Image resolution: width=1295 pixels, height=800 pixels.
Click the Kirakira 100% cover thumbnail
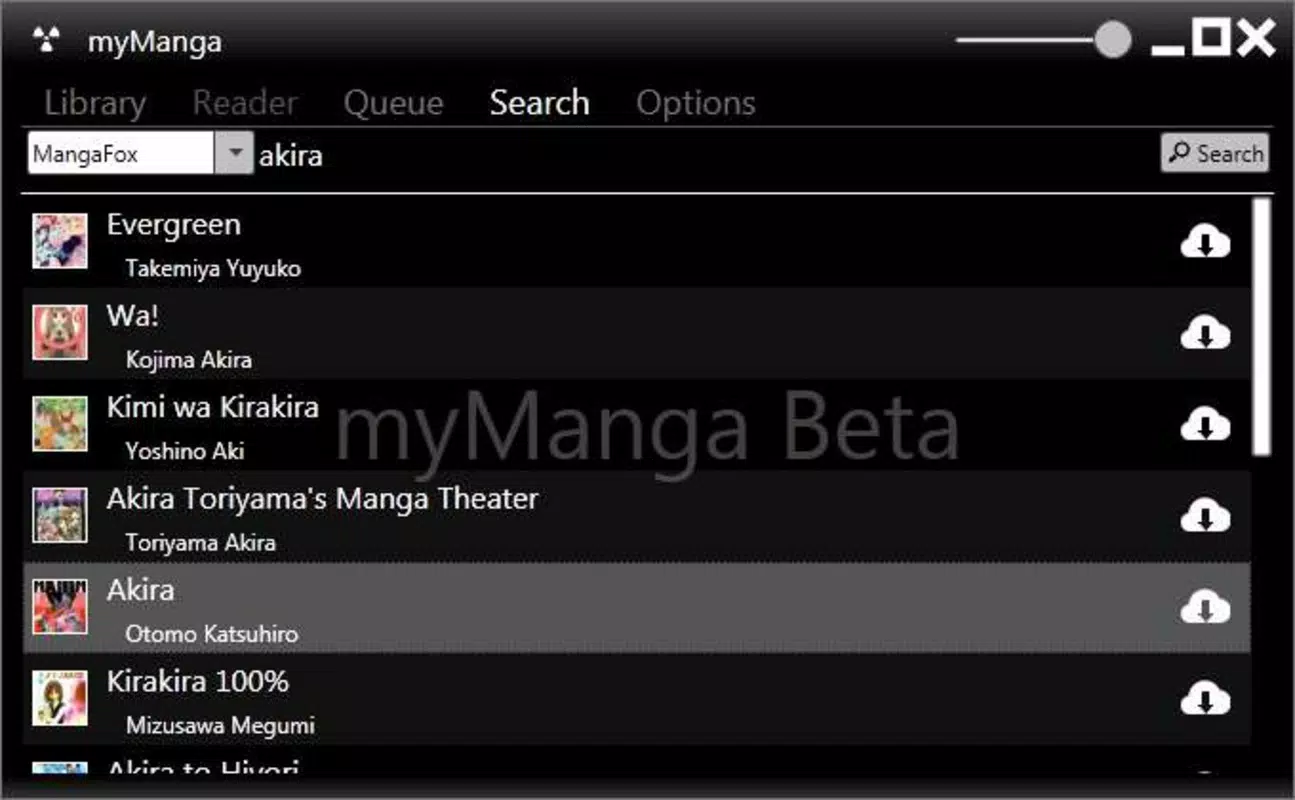click(60, 697)
